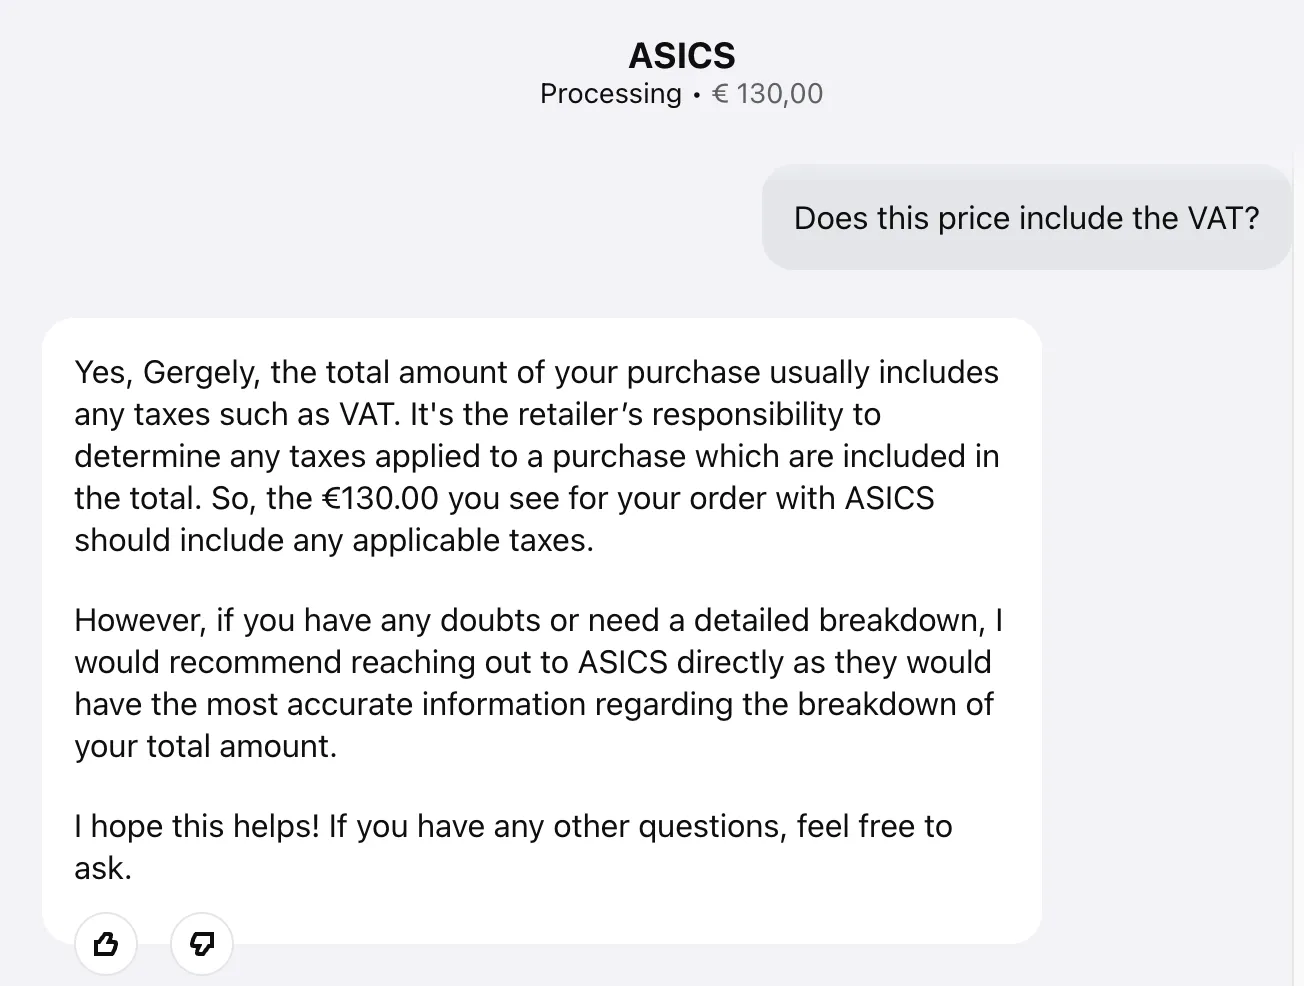Viewport: 1304px width, 986px height.
Task: Click 'should include any applicable taxes' sentence
Action: coord(334,540)
